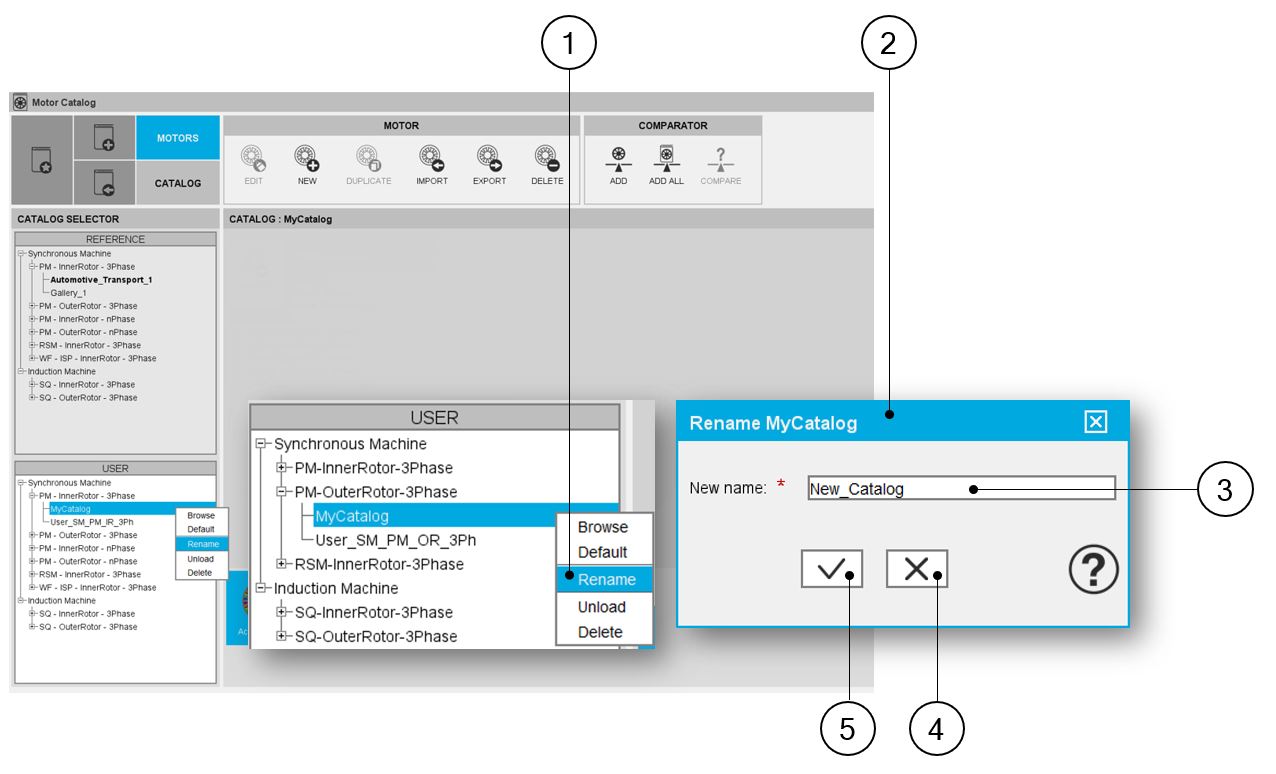Click the New name input field
The height and width of the screenshot is (774, 1276).
pos(960,489)
